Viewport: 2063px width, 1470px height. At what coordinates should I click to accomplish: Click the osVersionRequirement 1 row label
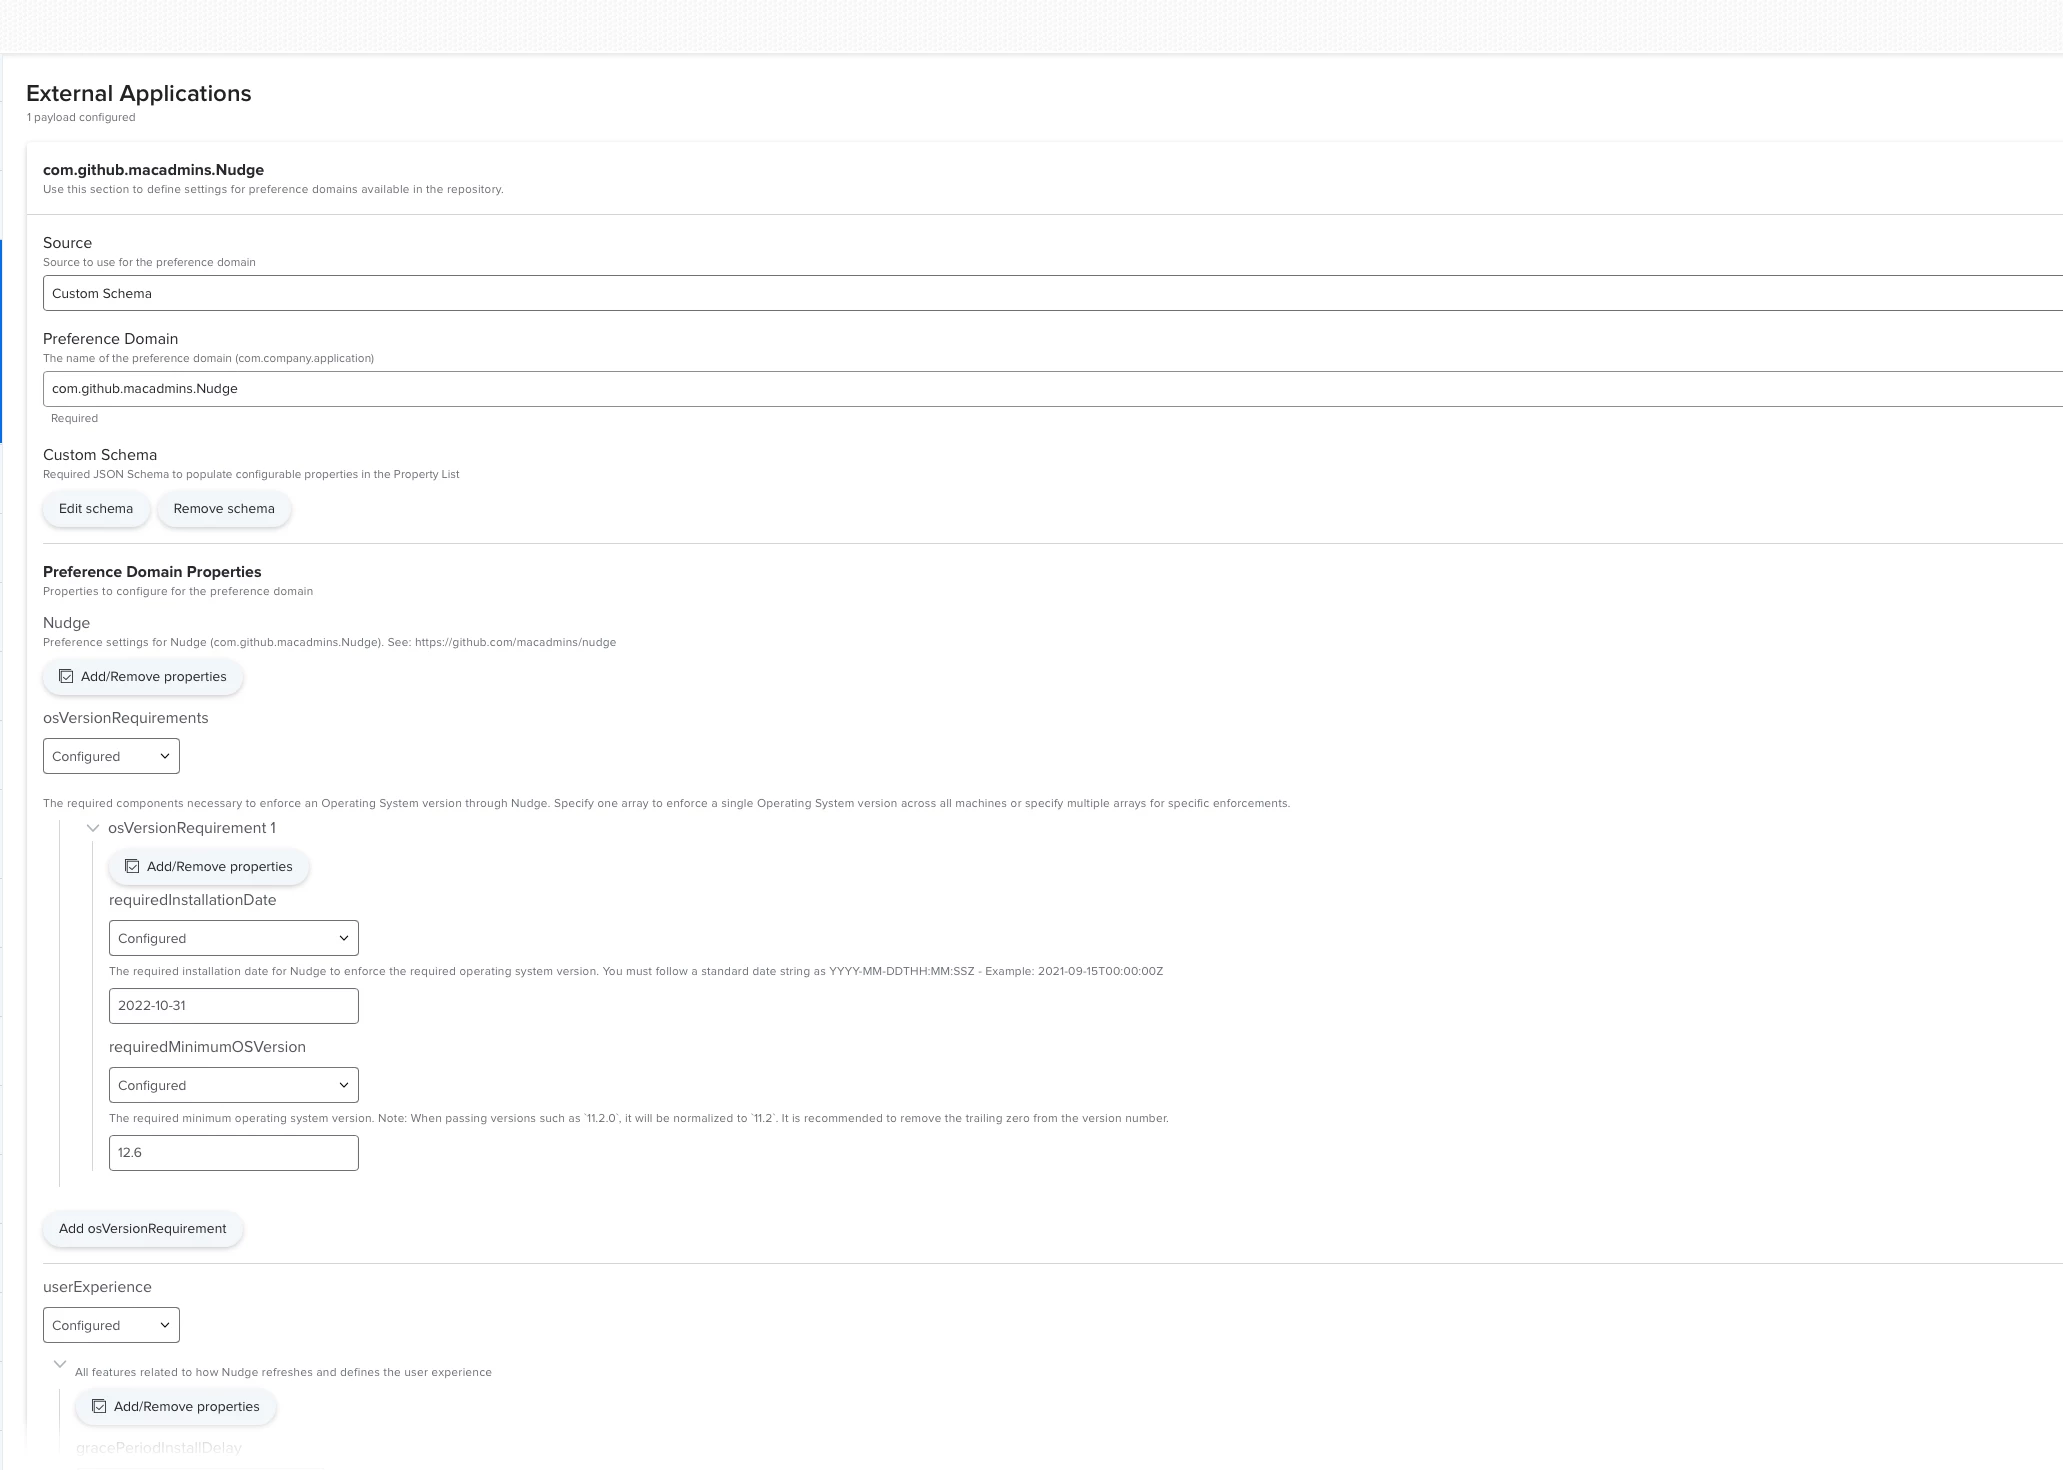[192, 828]
